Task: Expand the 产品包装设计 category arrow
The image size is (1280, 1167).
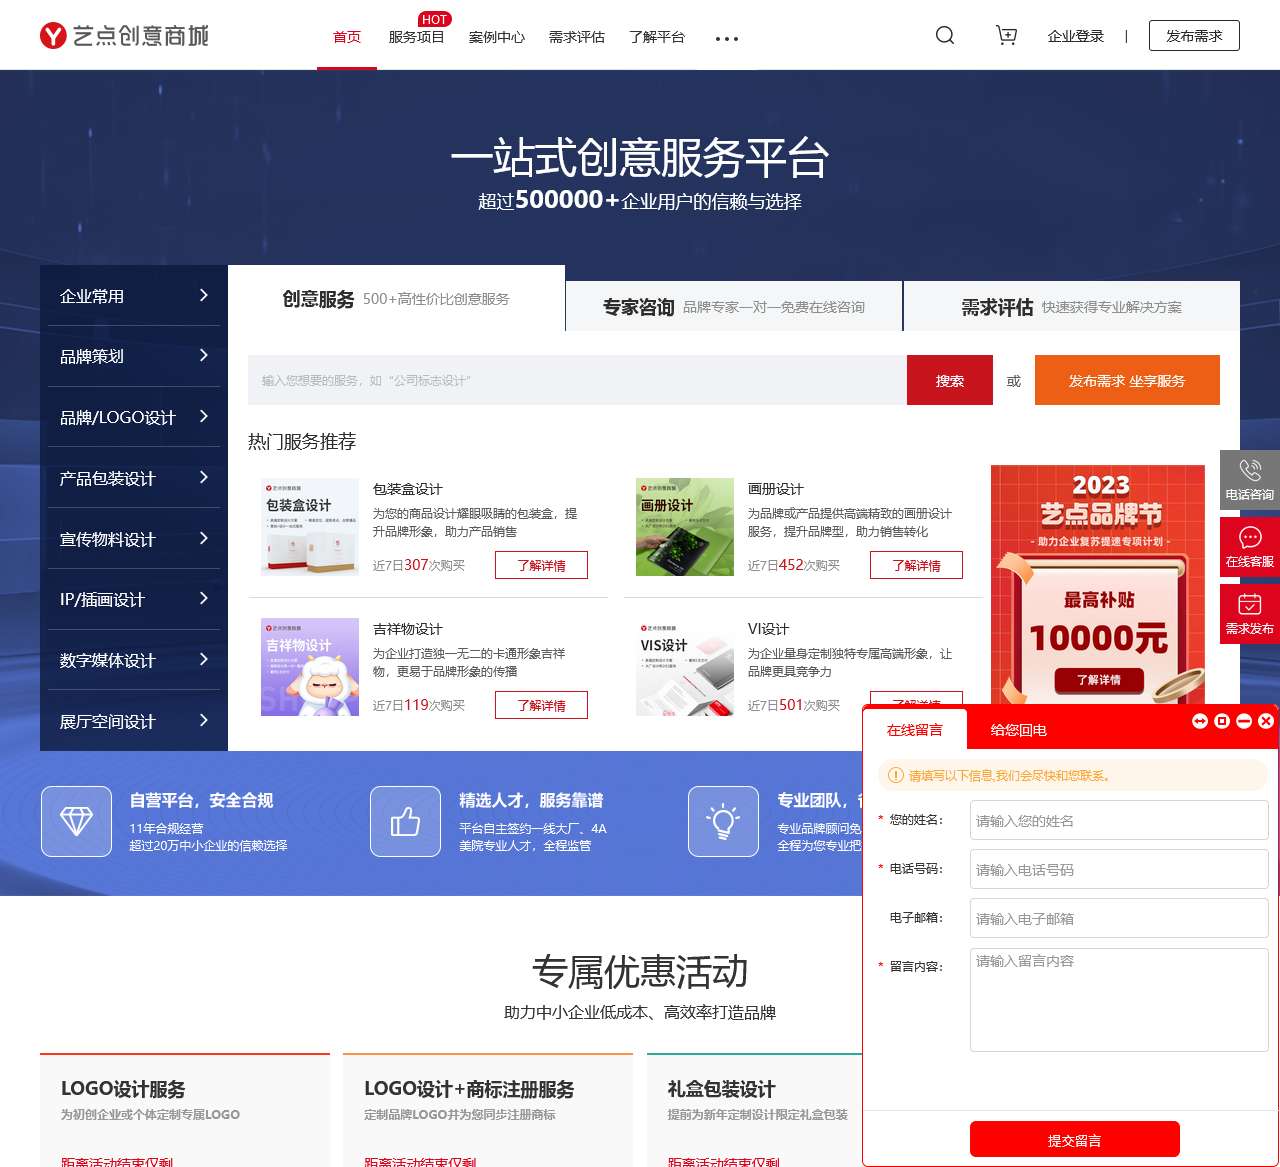Action: (204, 477)
